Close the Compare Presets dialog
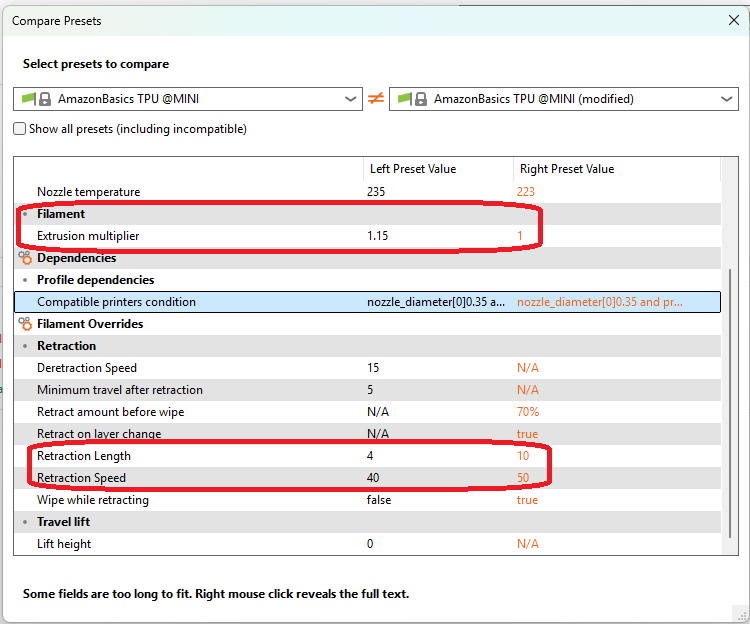The image size is (750, 624). (x=733, y=20)
